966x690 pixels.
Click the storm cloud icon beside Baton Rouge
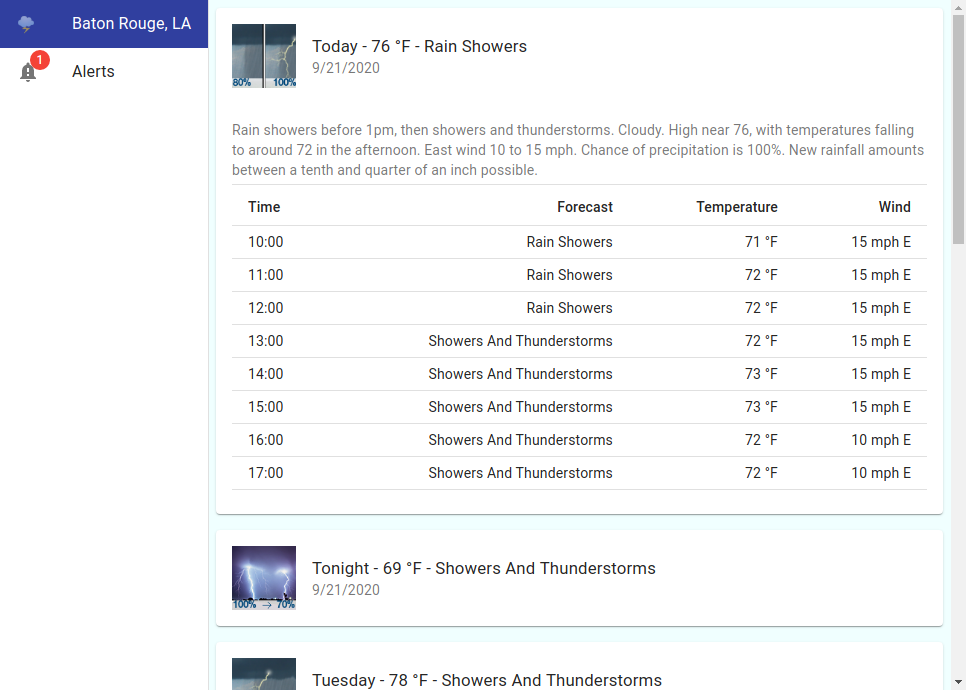(26, 24)
